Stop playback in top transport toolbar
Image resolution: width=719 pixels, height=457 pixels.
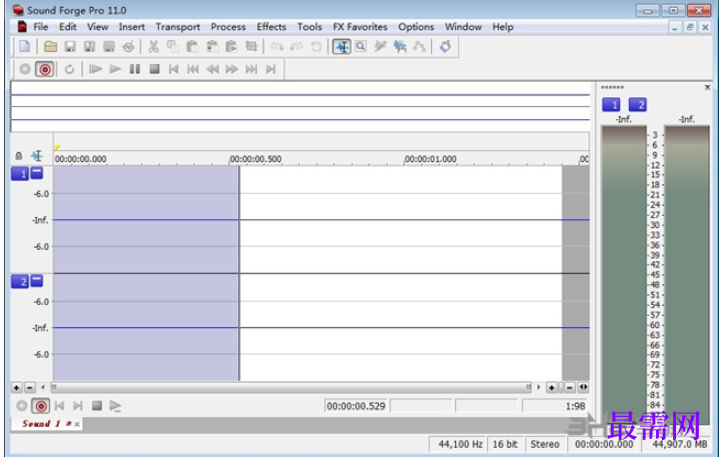tap(155, 69)
